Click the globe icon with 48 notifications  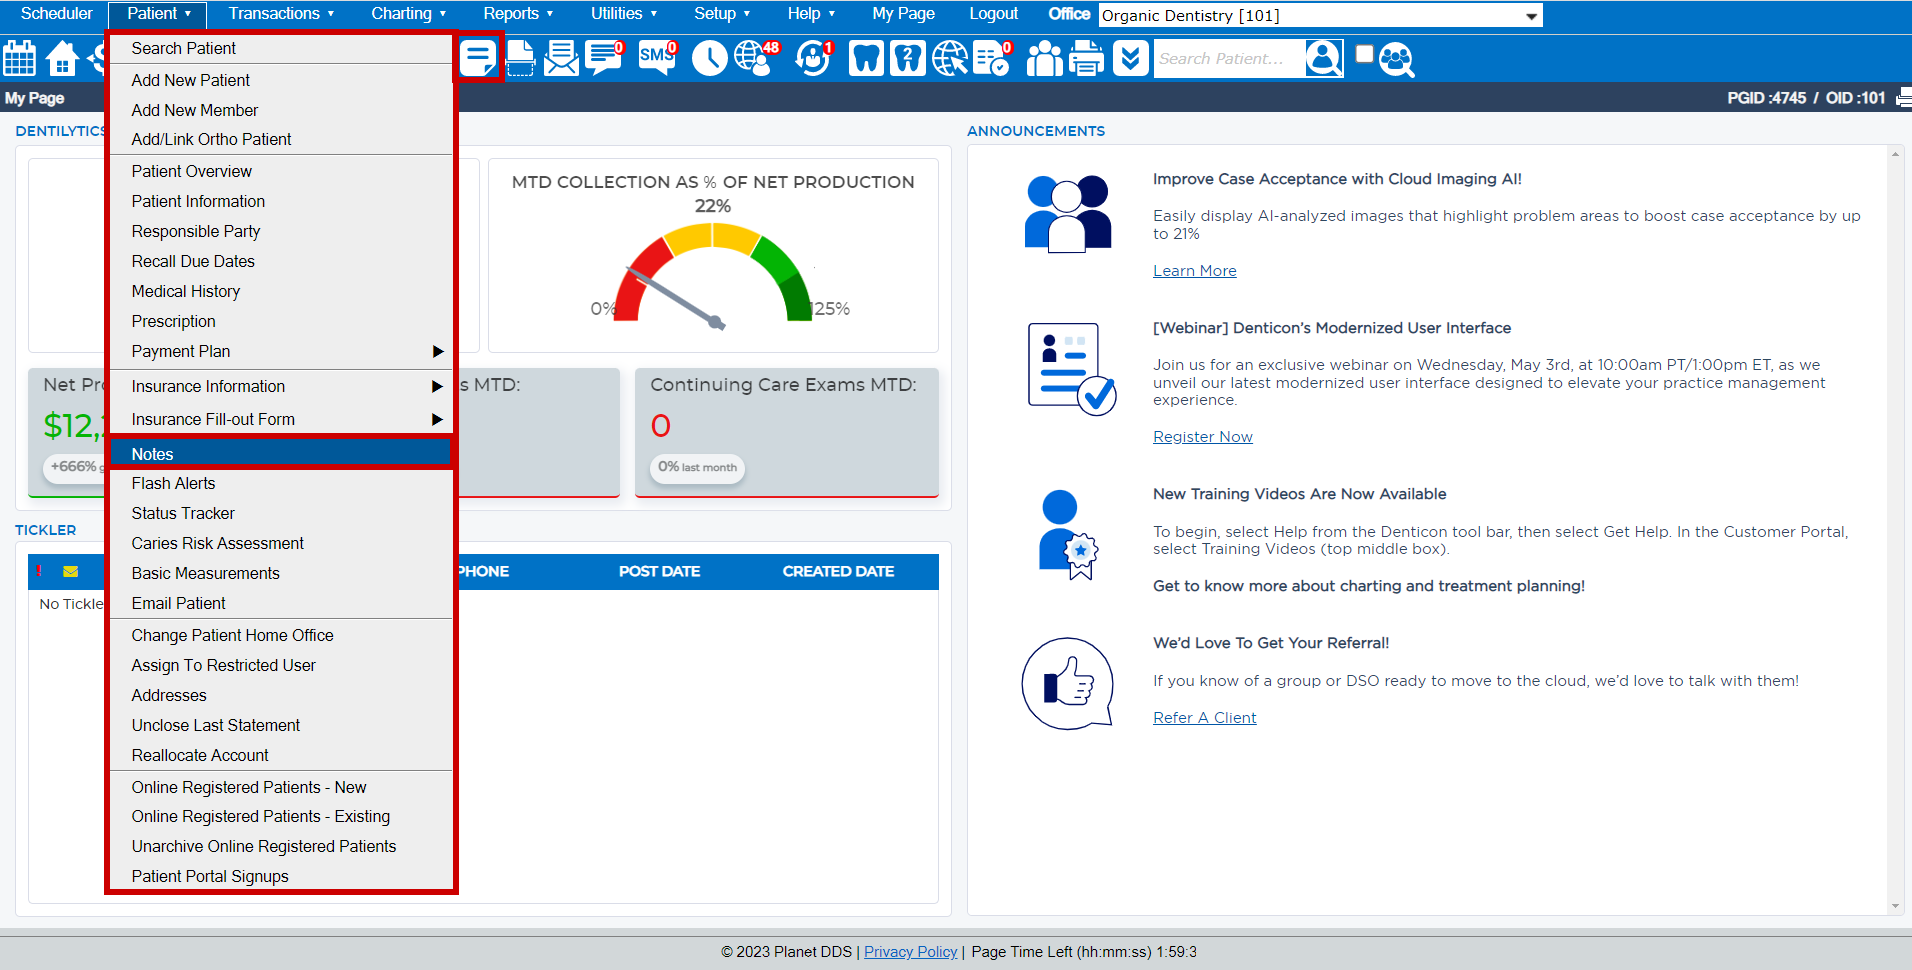tap(754, 58)
